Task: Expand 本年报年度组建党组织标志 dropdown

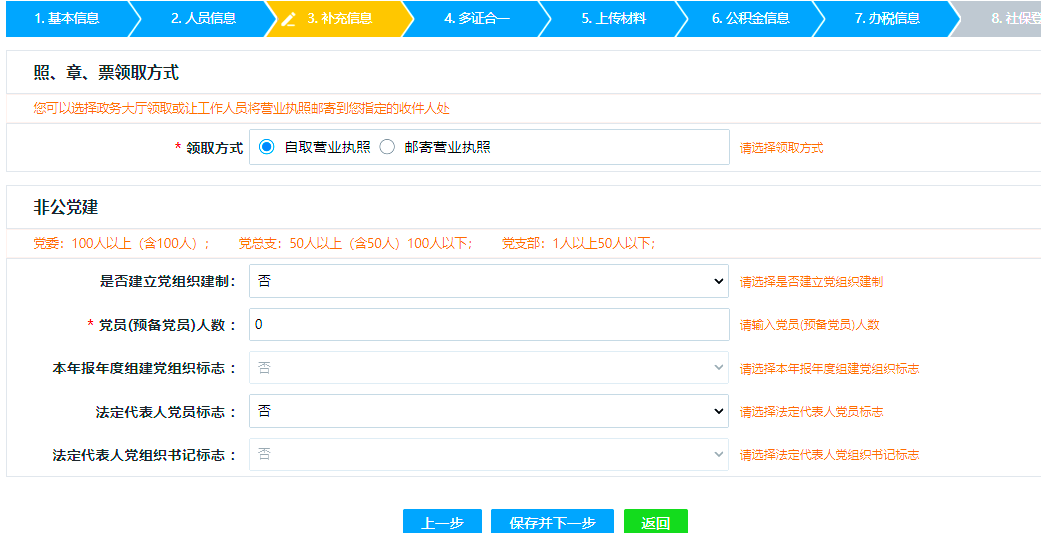Action: point(488,368)
